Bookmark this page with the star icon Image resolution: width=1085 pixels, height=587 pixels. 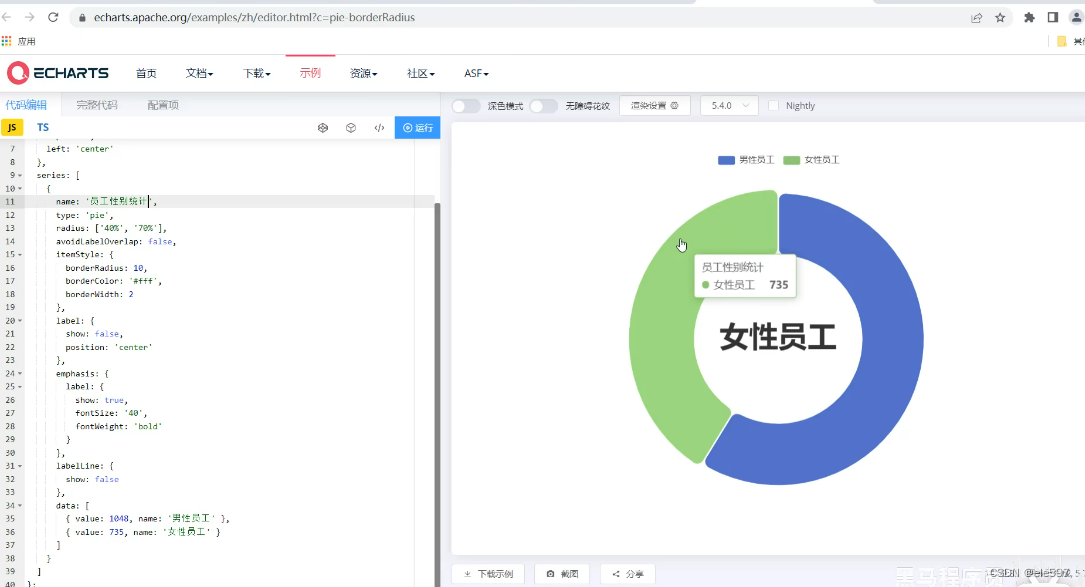click(x=1000, y=18)
